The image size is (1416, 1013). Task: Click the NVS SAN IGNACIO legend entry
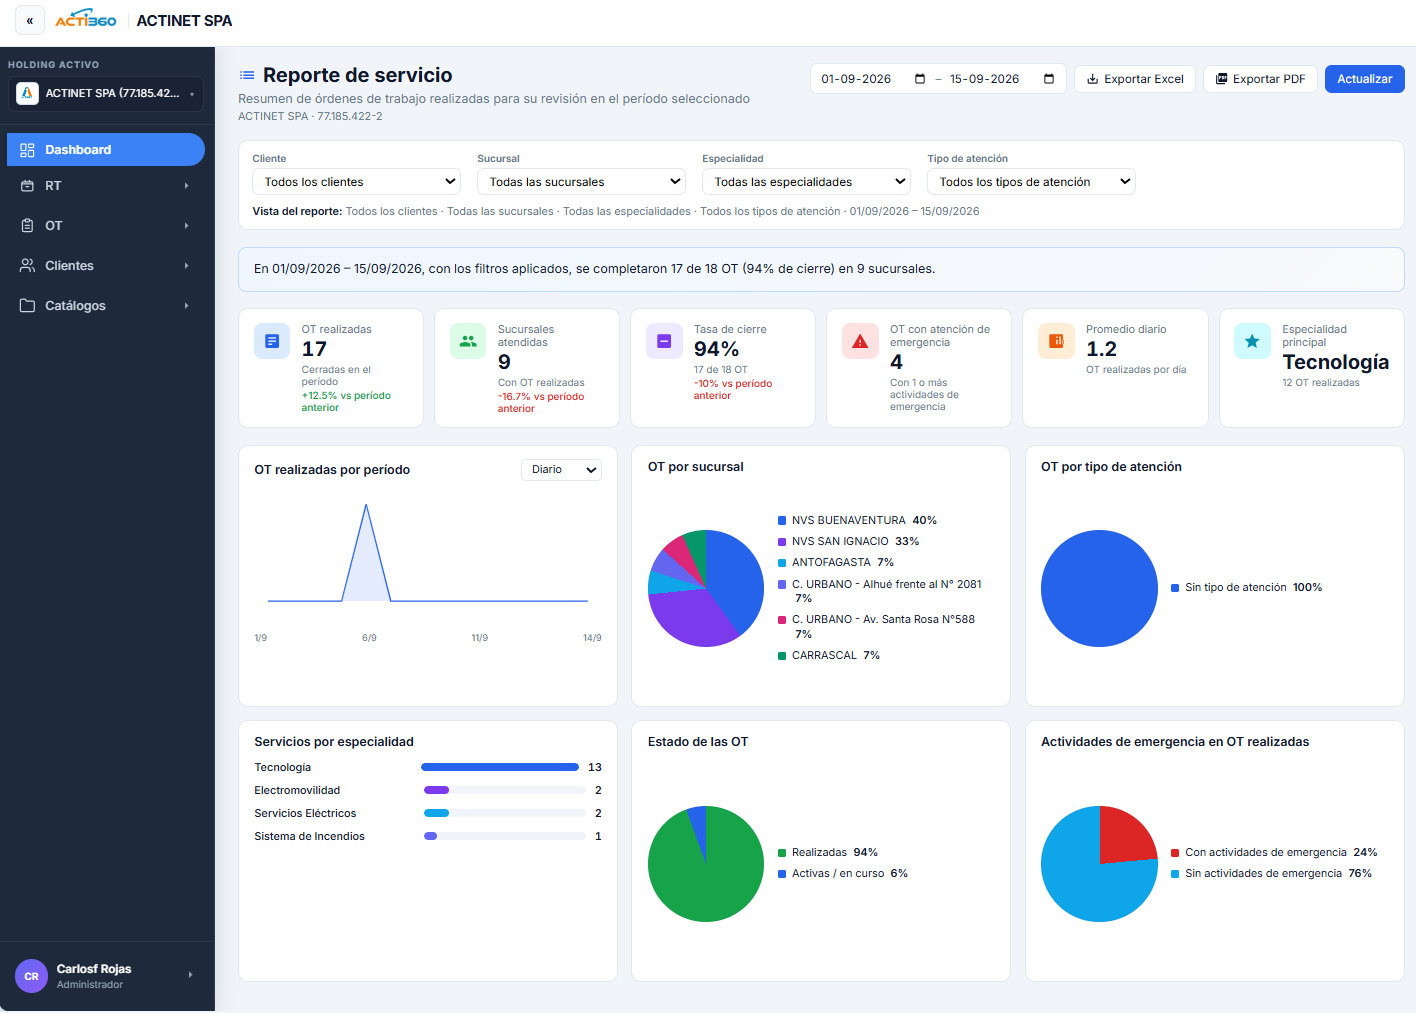point(848,541)
